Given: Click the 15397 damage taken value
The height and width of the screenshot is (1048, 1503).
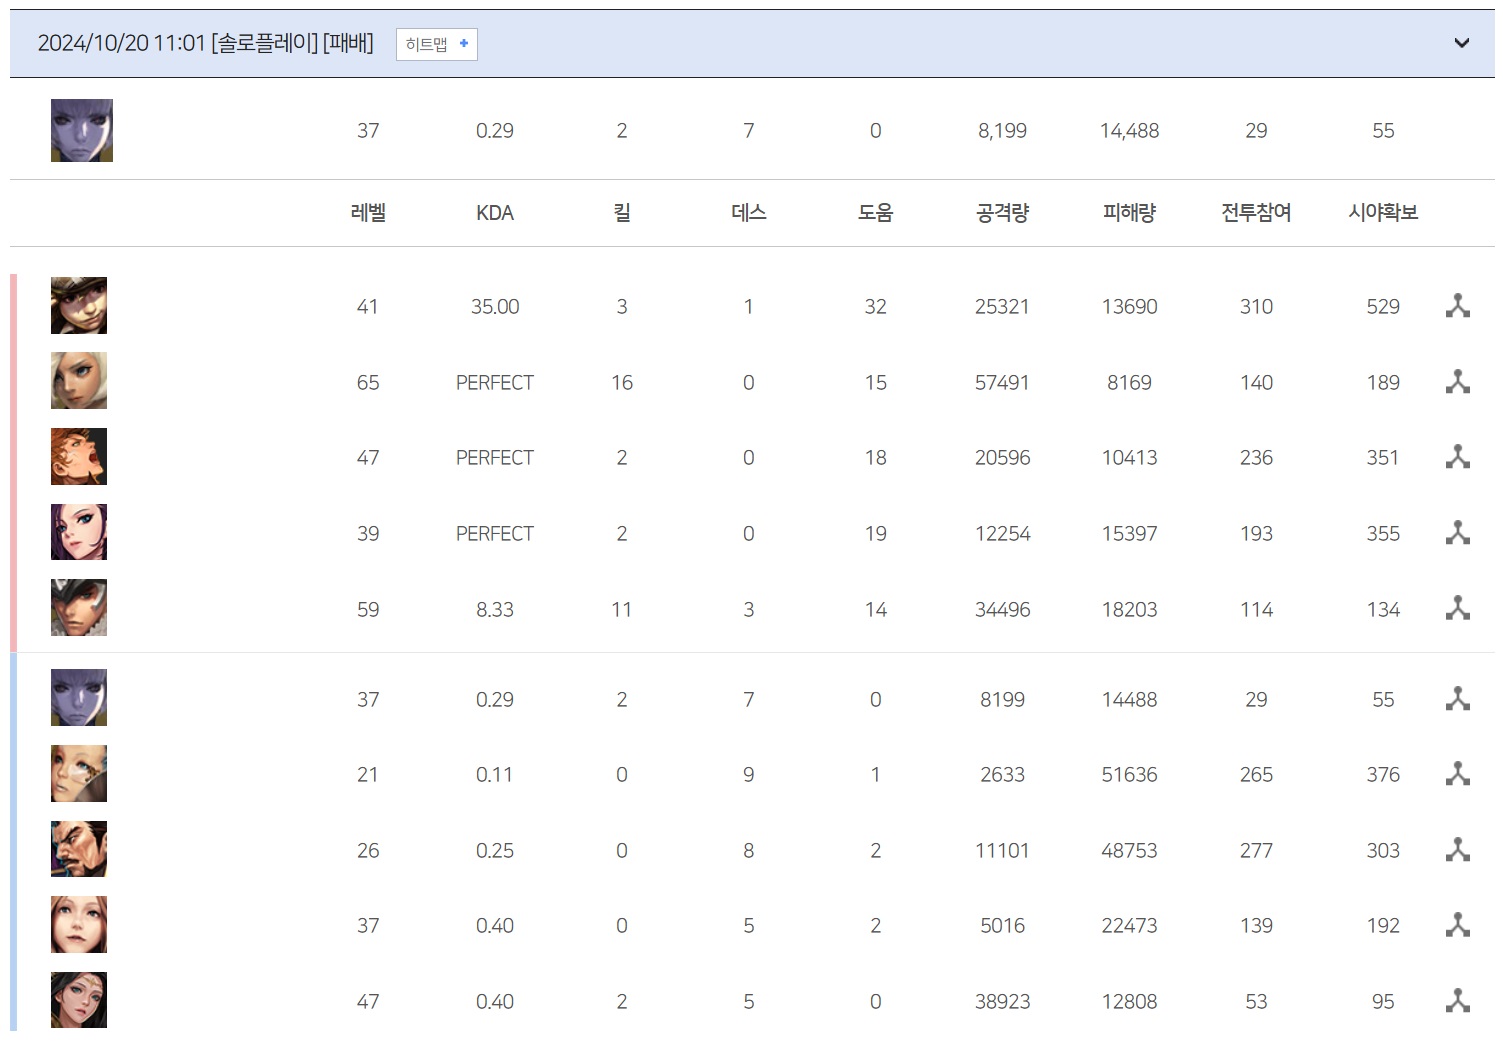Looking at the screenshot, I should coord(1130,533).
